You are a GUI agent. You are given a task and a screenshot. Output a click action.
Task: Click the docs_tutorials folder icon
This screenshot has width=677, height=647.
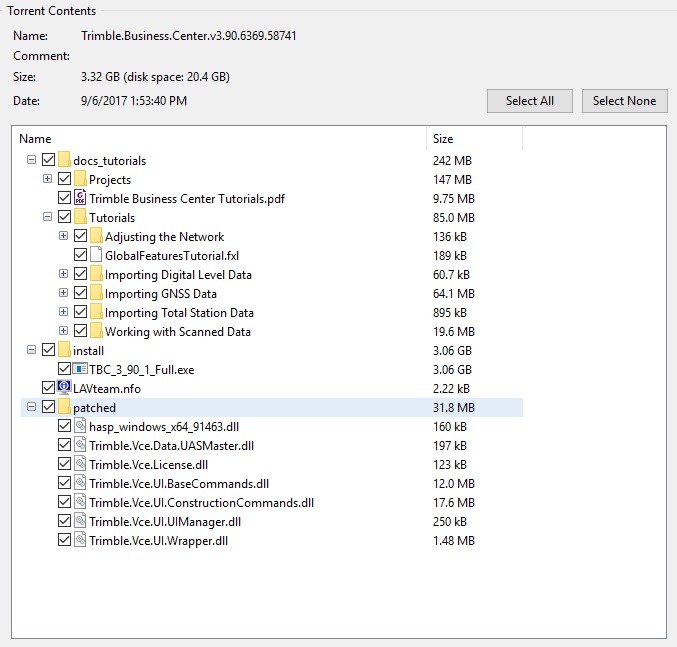coord(64,160)
